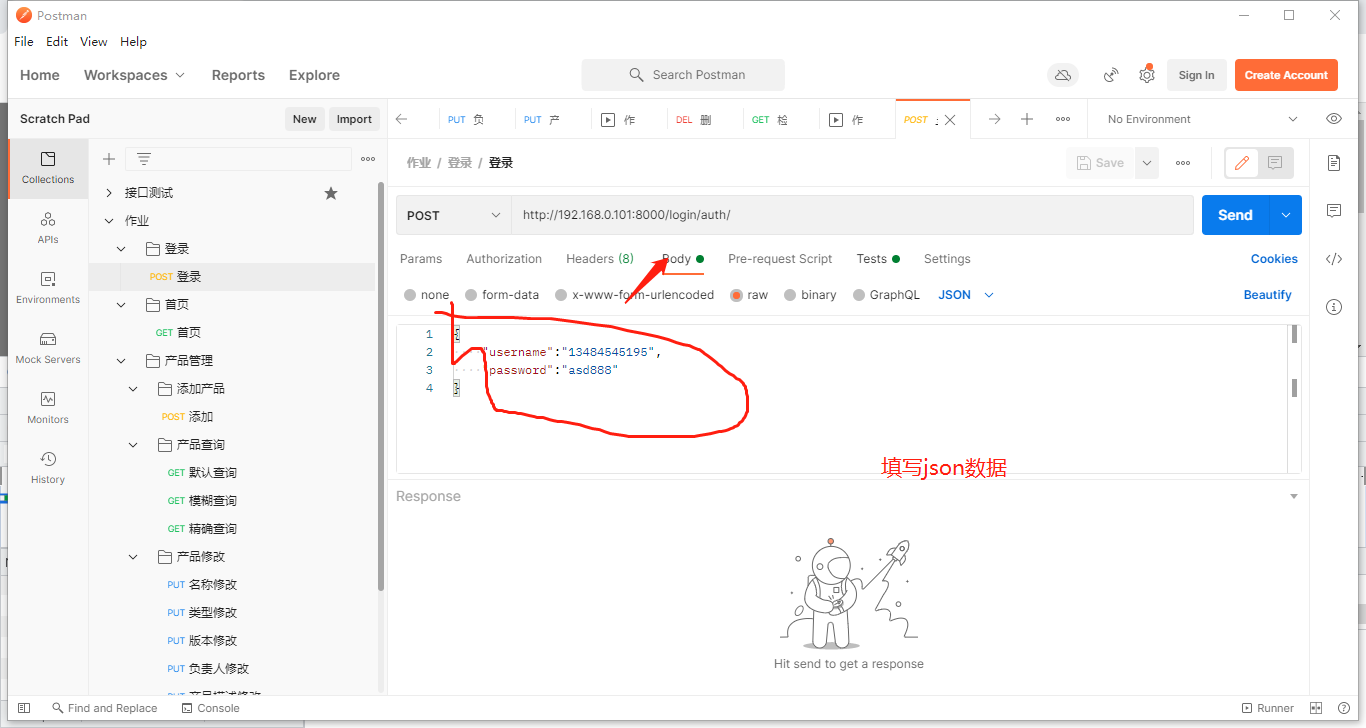Go to previous tabs with left arrow
The width and height of the screenshot is (1366, 728).
click(401, 119)
